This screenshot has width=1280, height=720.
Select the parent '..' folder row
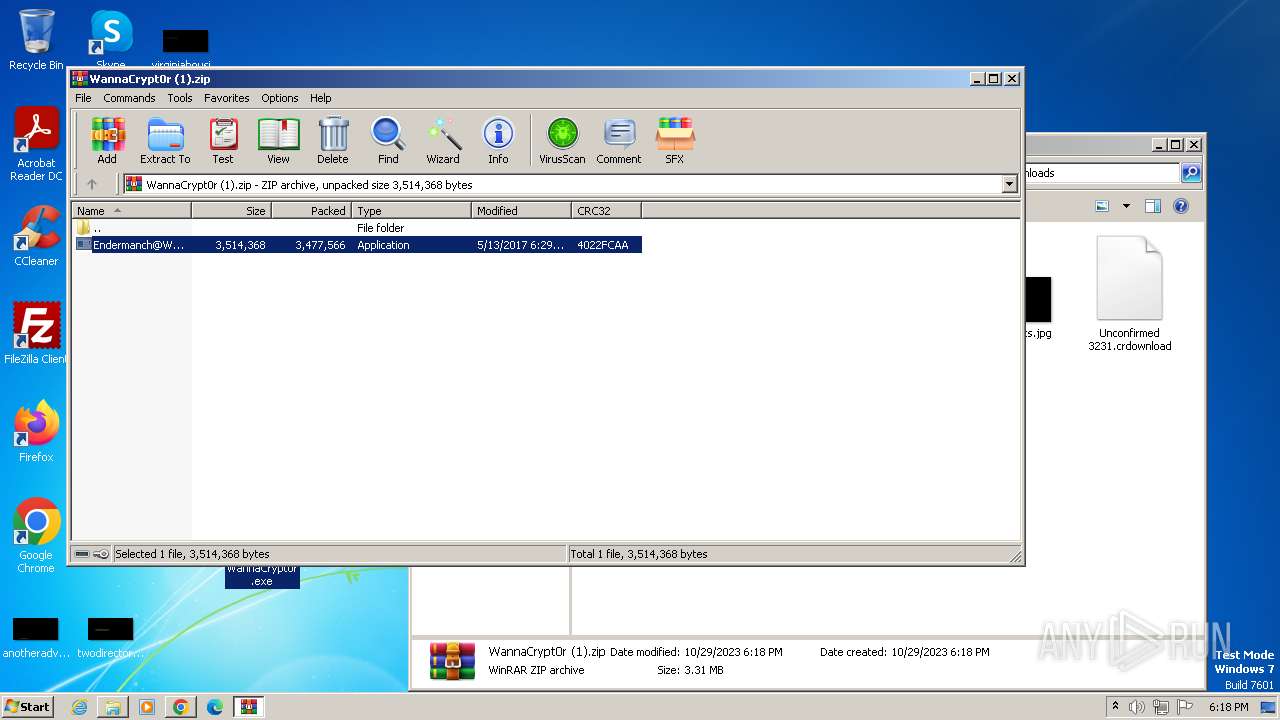pos(357,228)
